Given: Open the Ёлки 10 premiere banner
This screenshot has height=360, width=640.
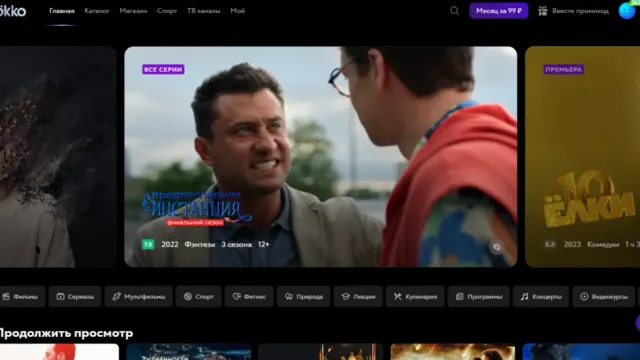Looking at the screenshot, I should [582, 157].
